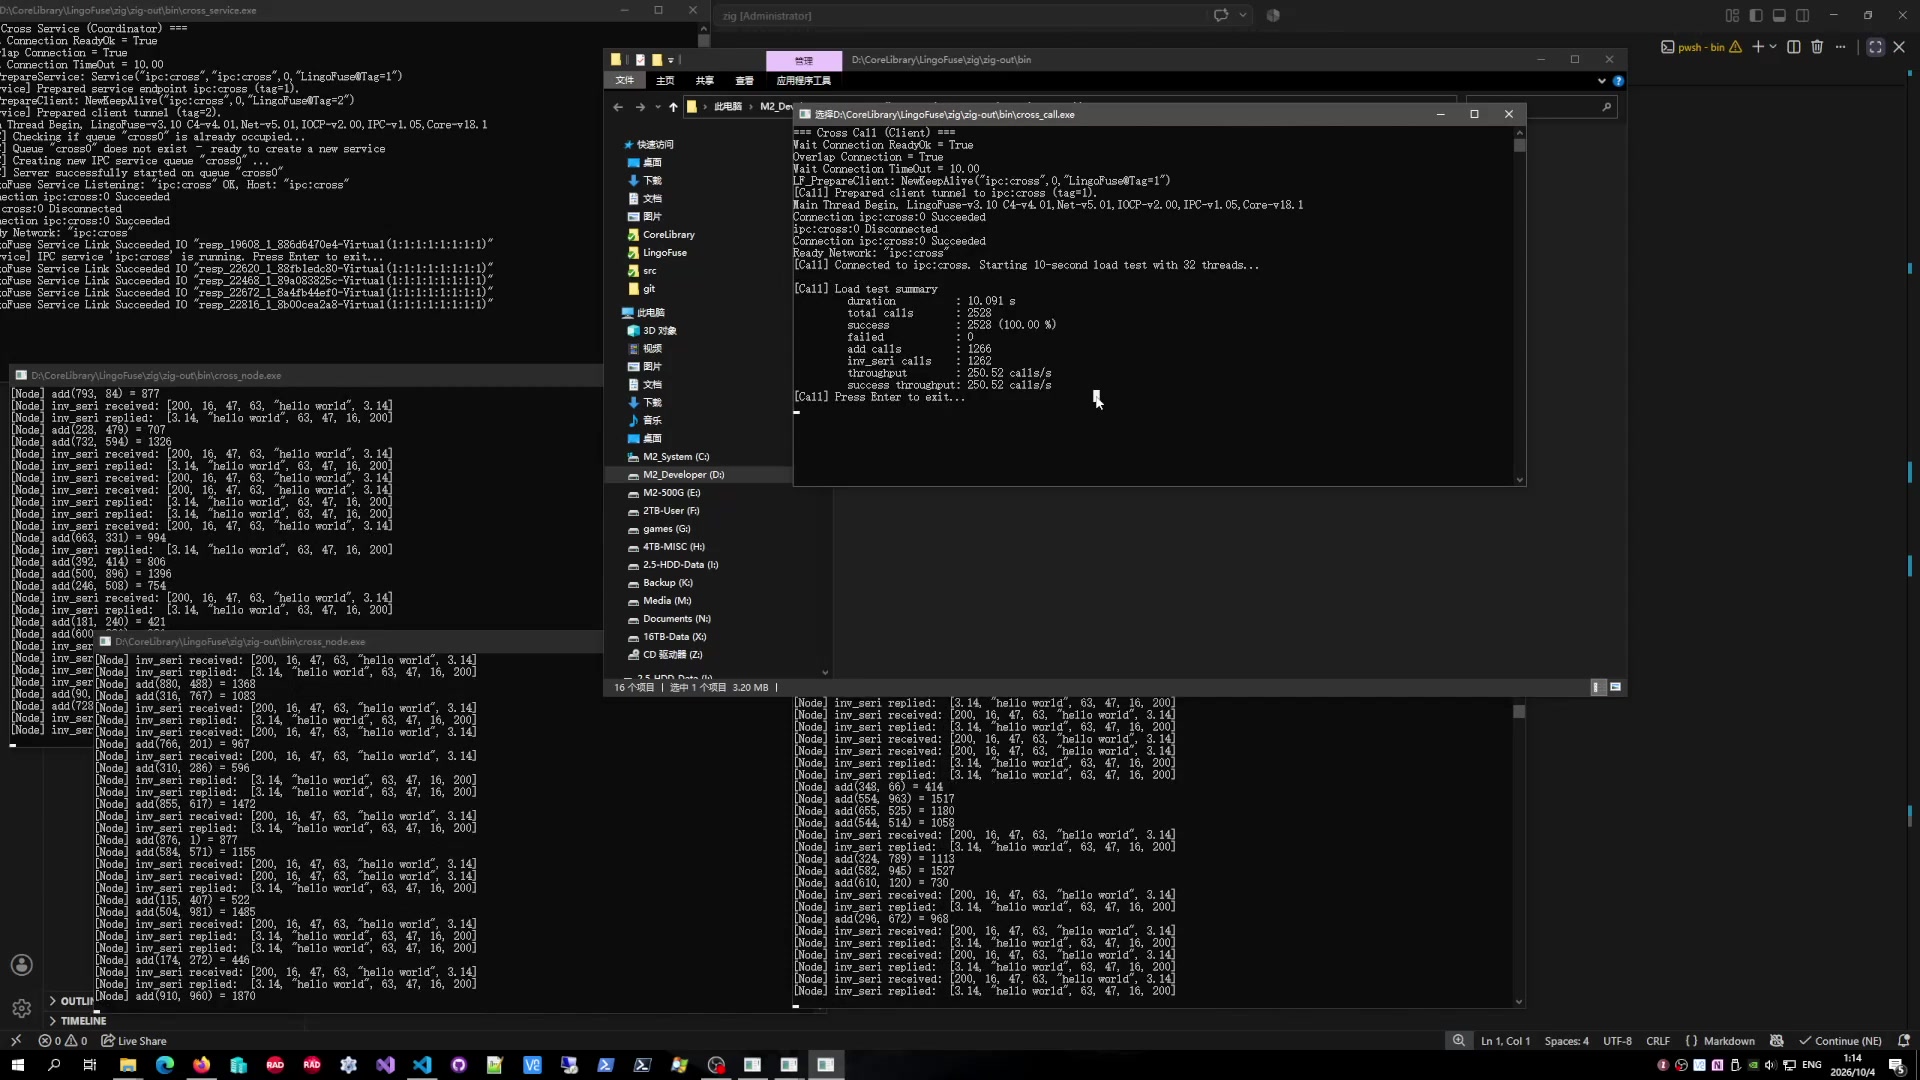
Task: Click scrollbar in cross_call.exe console
Action: point(1520,145)
